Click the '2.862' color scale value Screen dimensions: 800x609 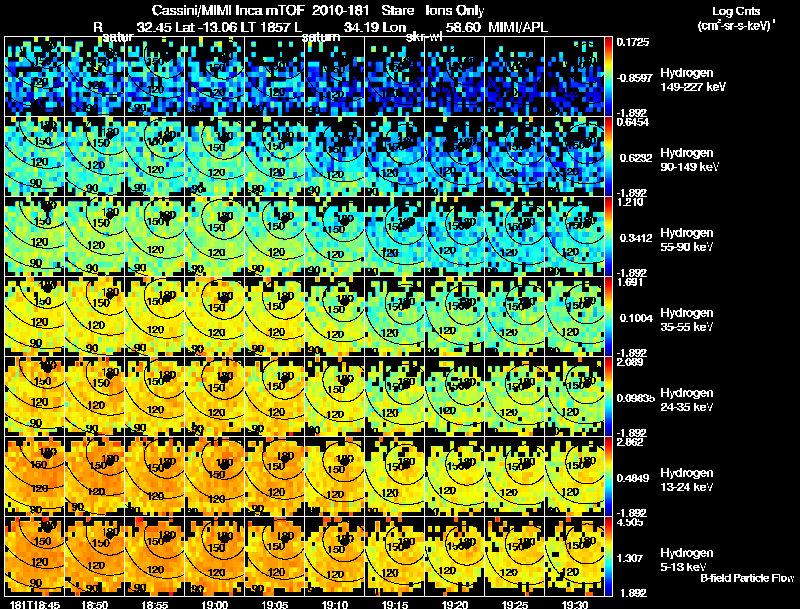pos(630,442)
